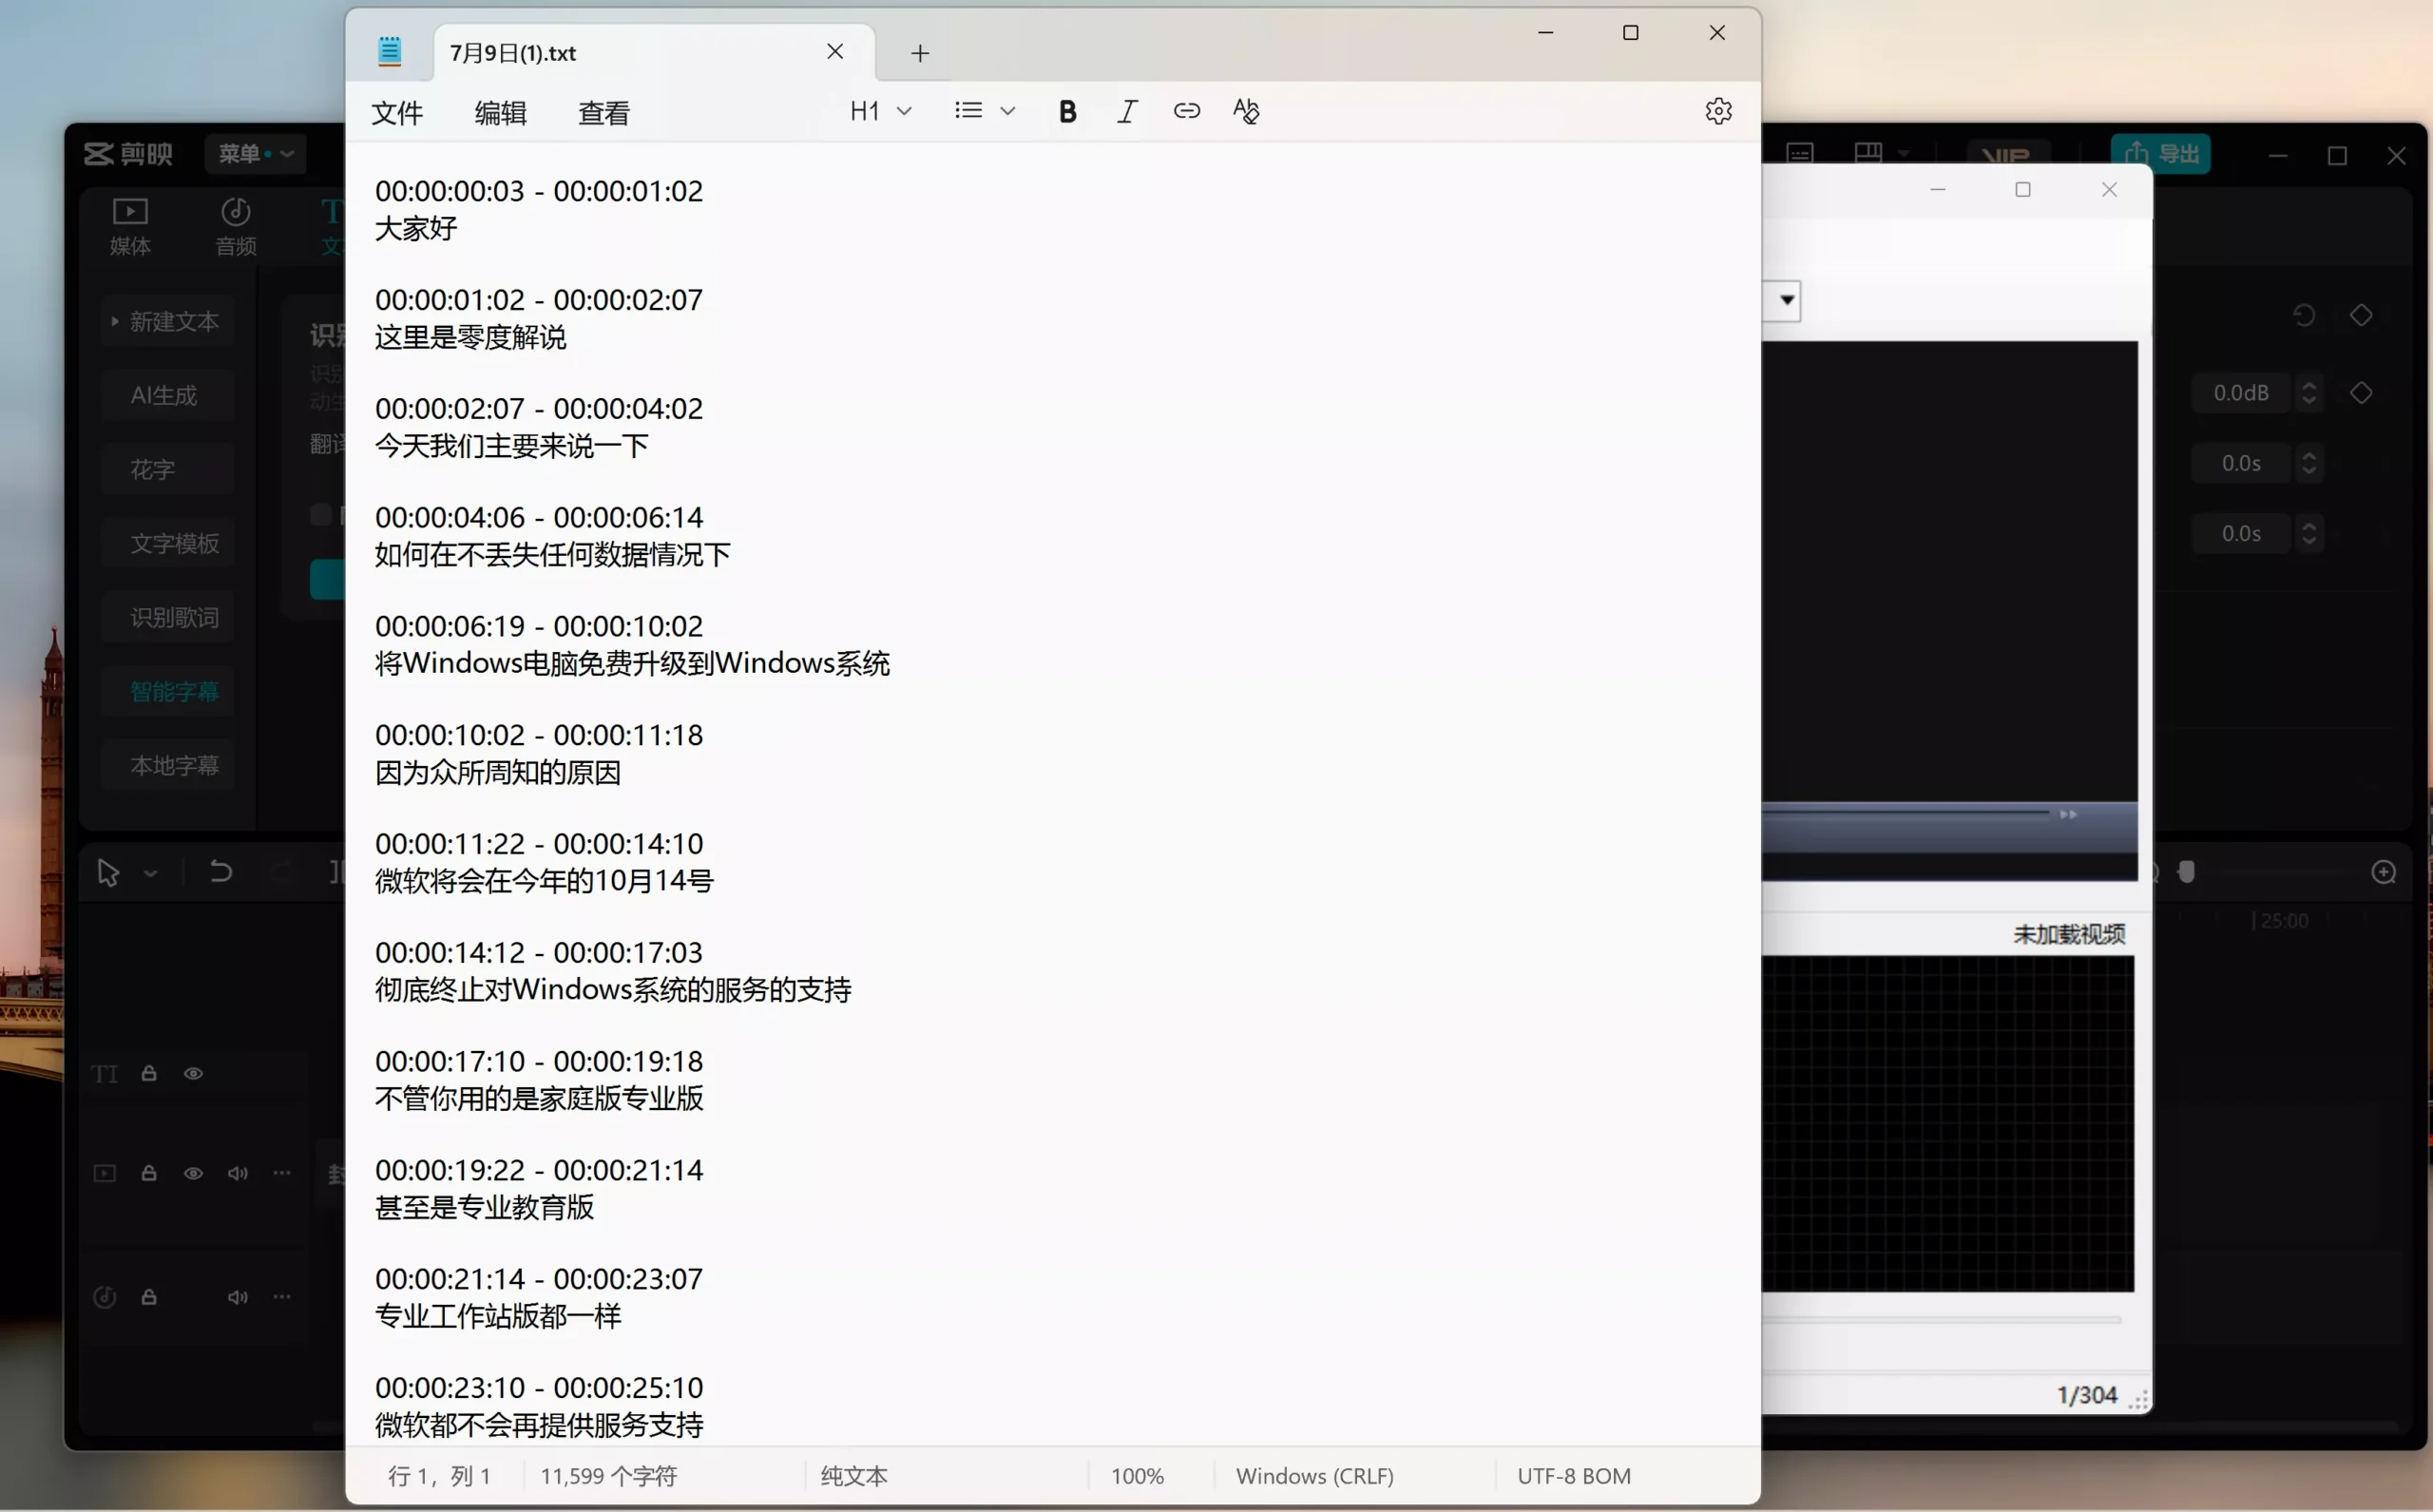Toggle visibility of the text track
Viewport: 2433px width, 1512px height.
[193, 1074]
